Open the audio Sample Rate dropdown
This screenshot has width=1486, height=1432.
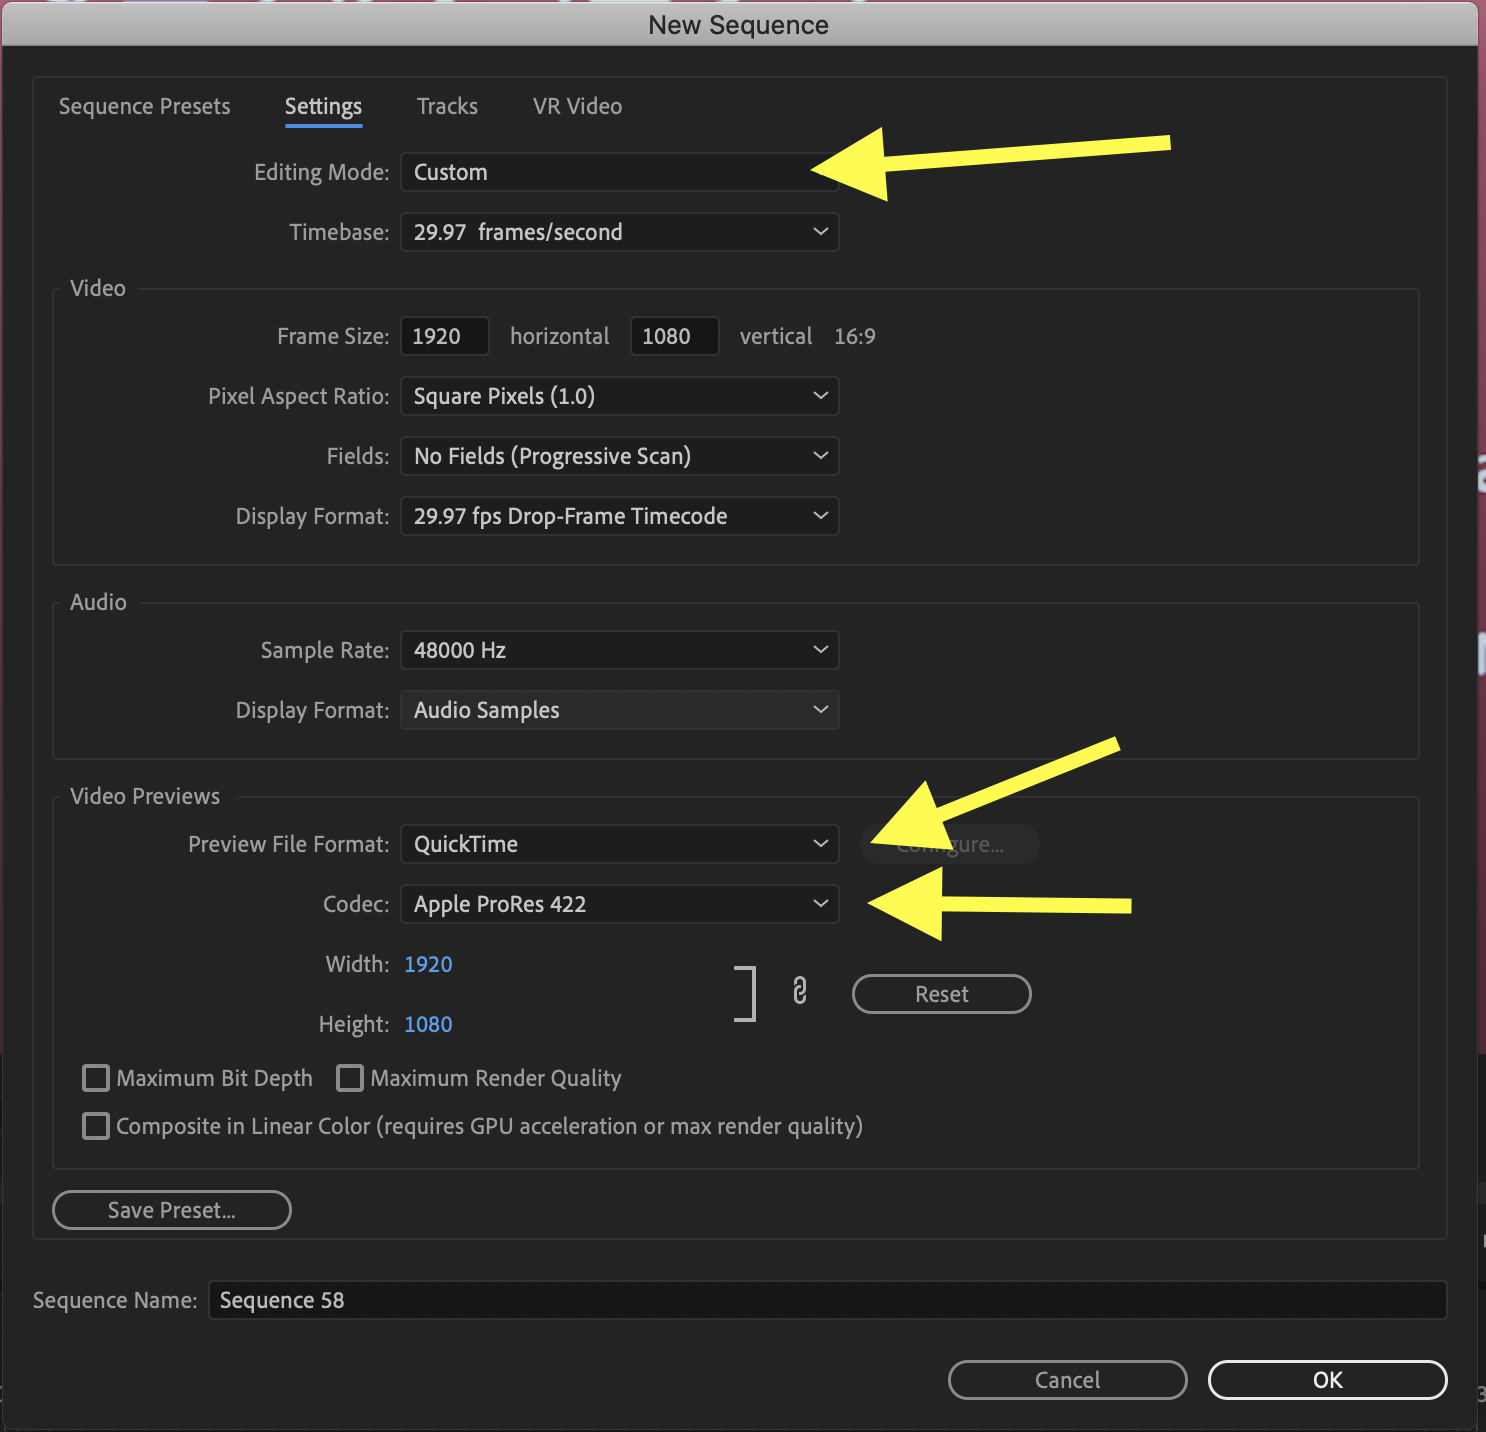(619, 650)
